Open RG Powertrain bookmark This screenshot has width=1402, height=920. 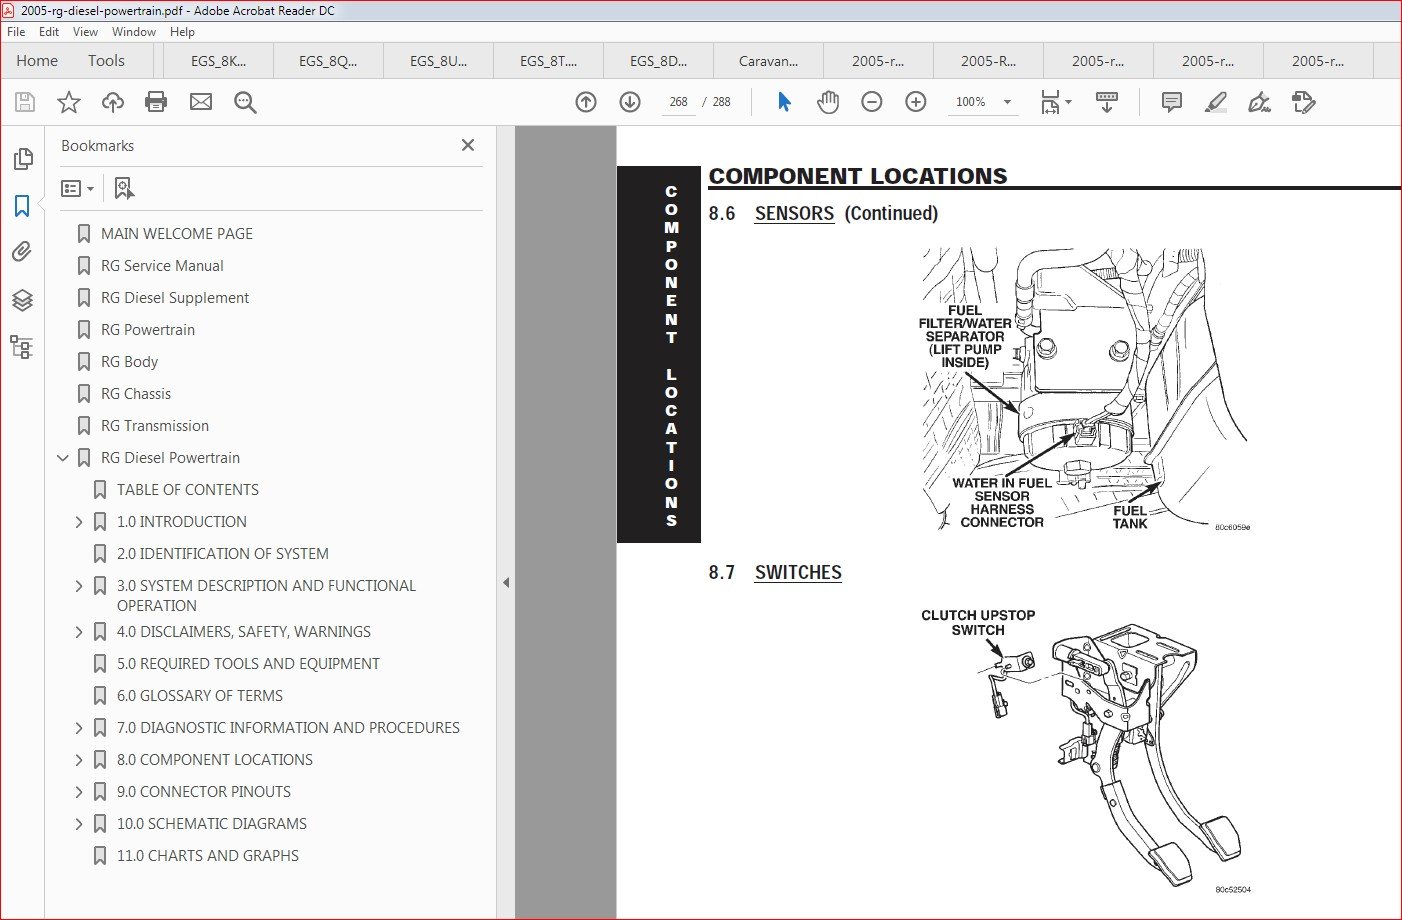(148, 330)
